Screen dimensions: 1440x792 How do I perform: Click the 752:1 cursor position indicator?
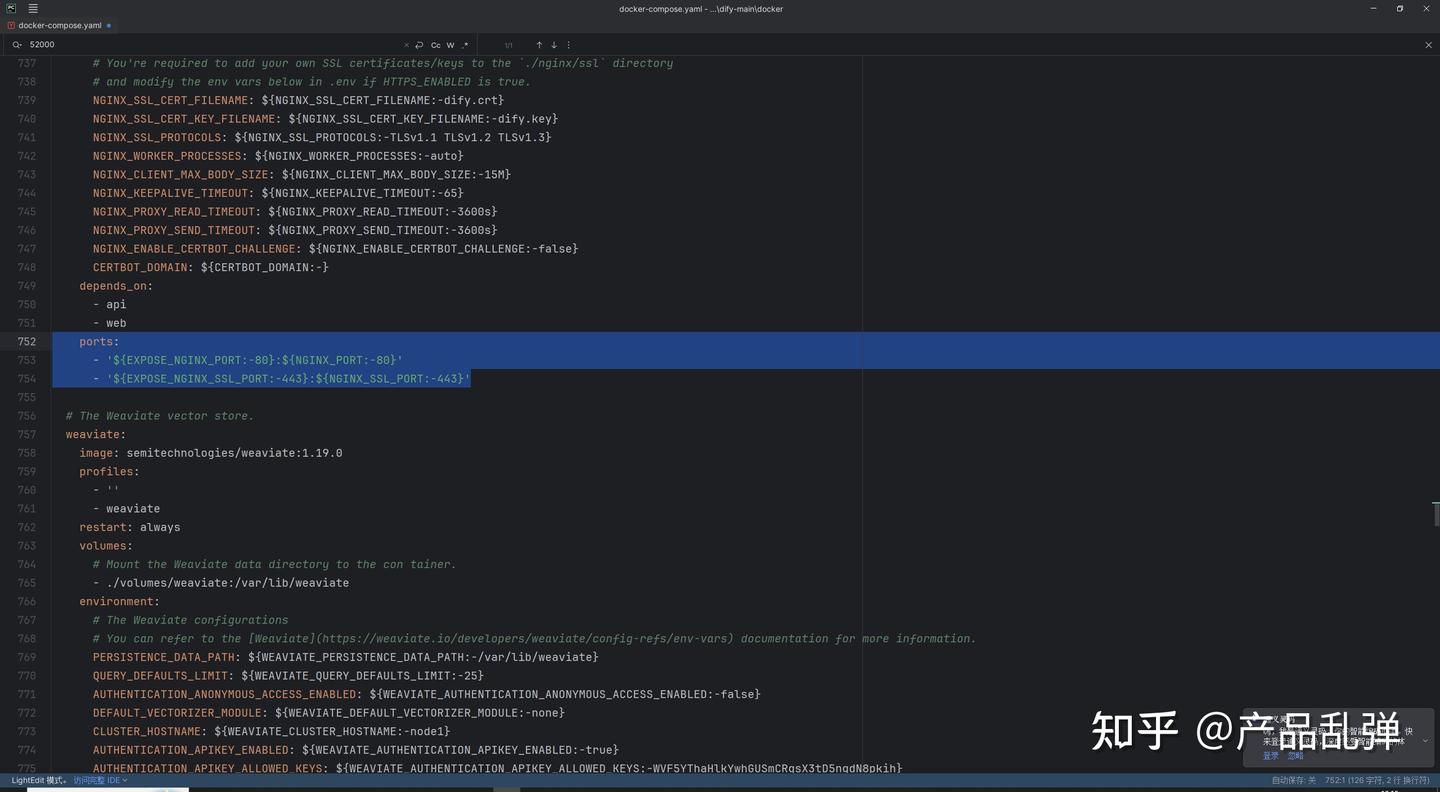click(x=1377, y=780)
